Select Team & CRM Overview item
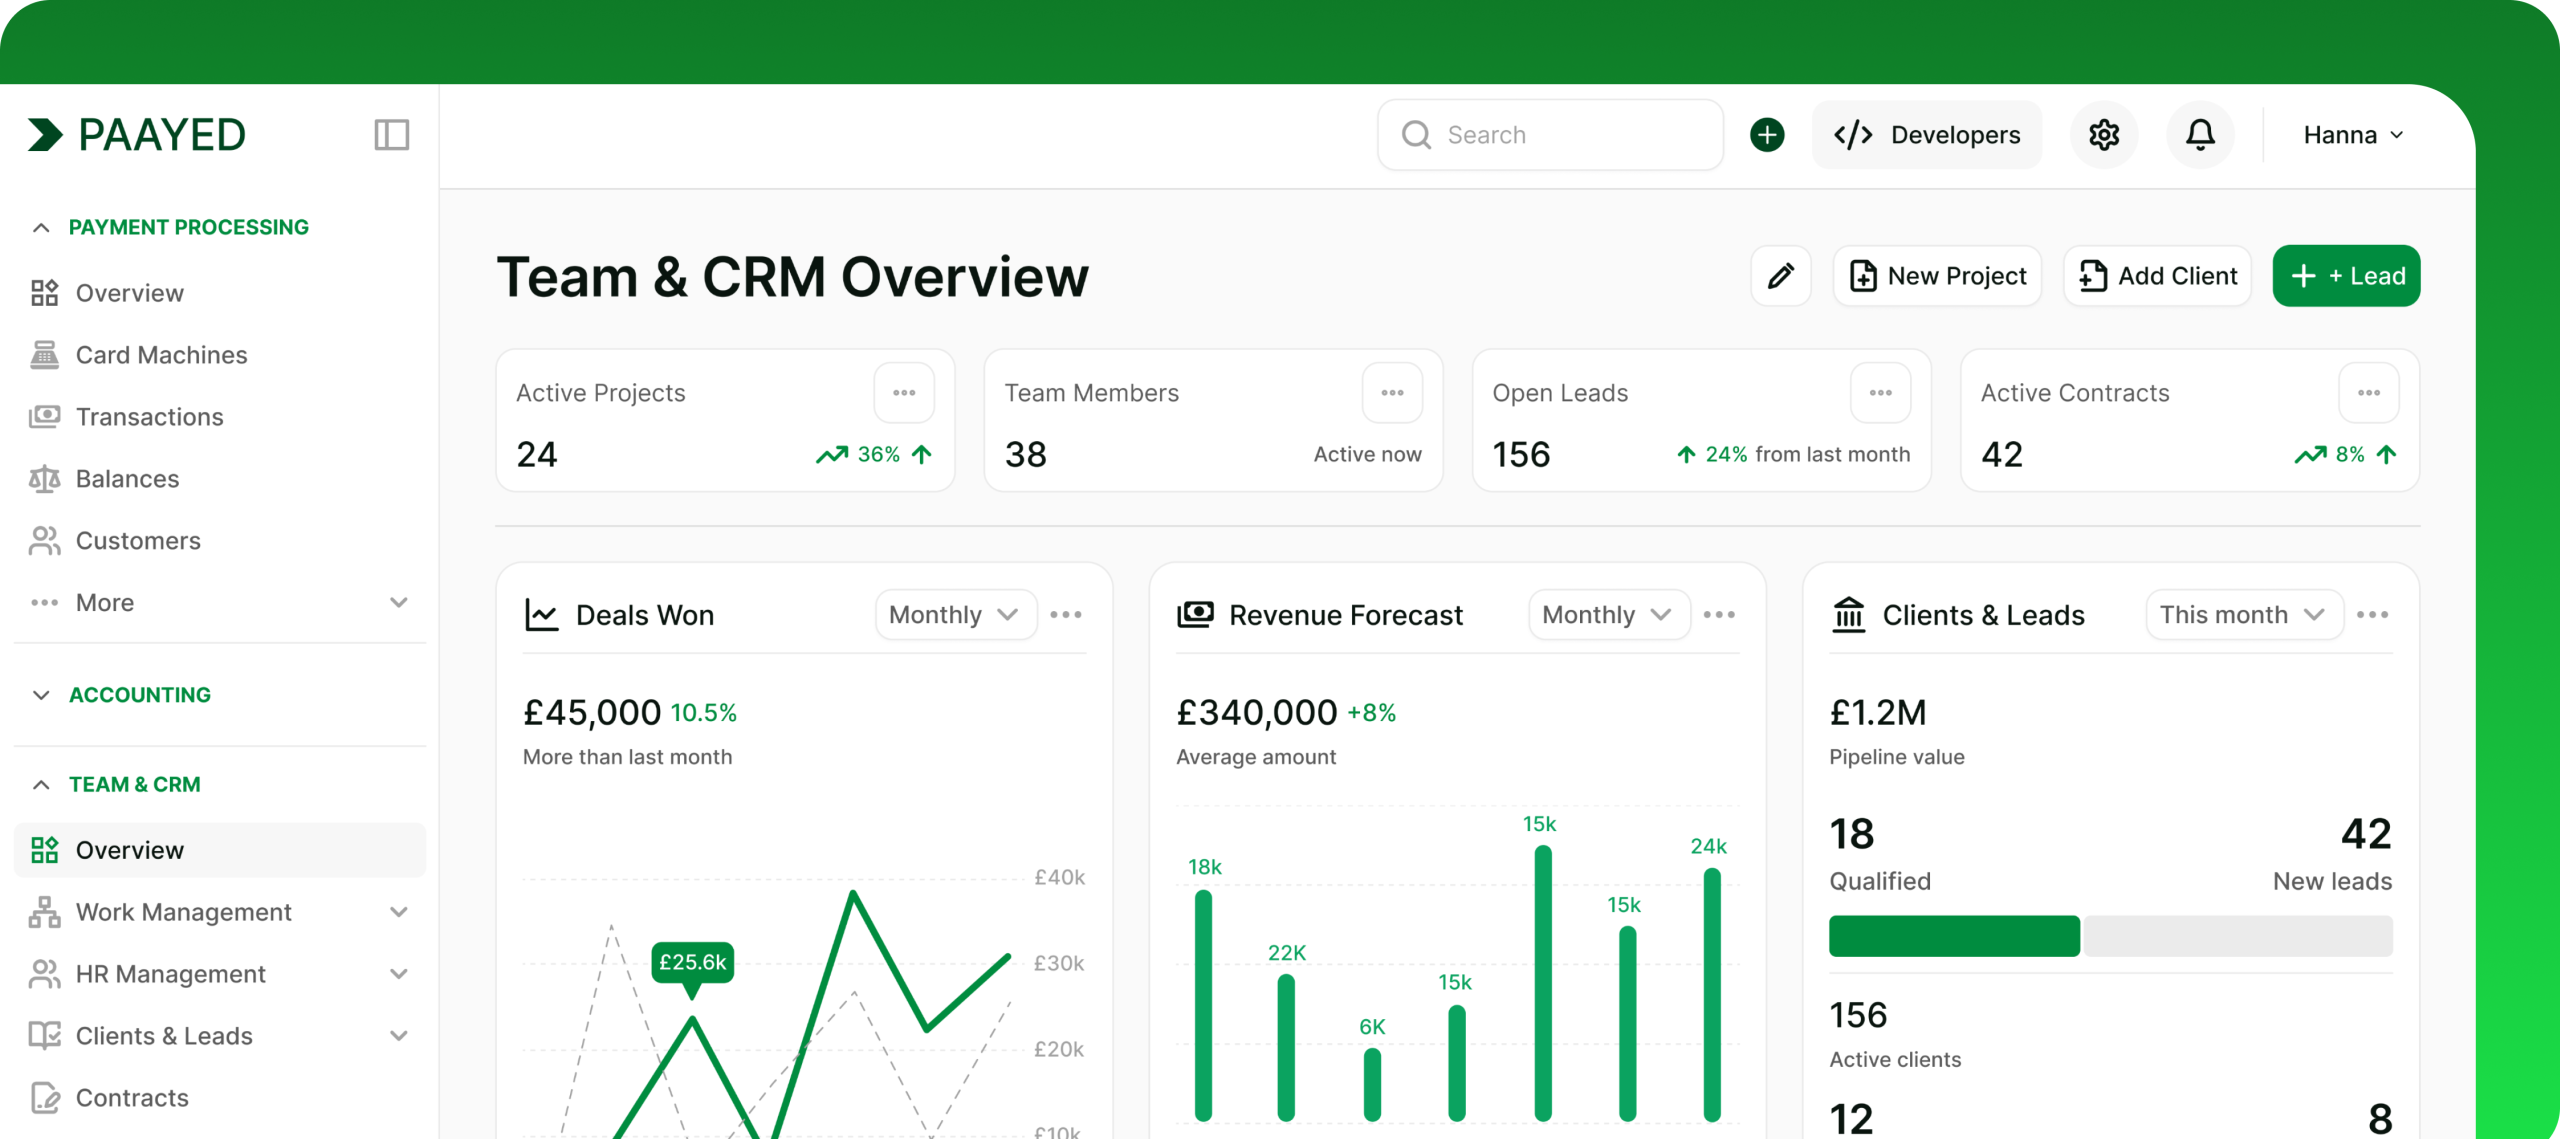 coord(219,850)
